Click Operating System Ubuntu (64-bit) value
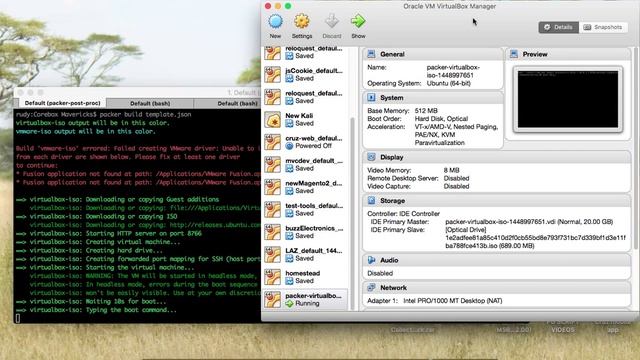 pyautogui.click(x=449, y=83)
